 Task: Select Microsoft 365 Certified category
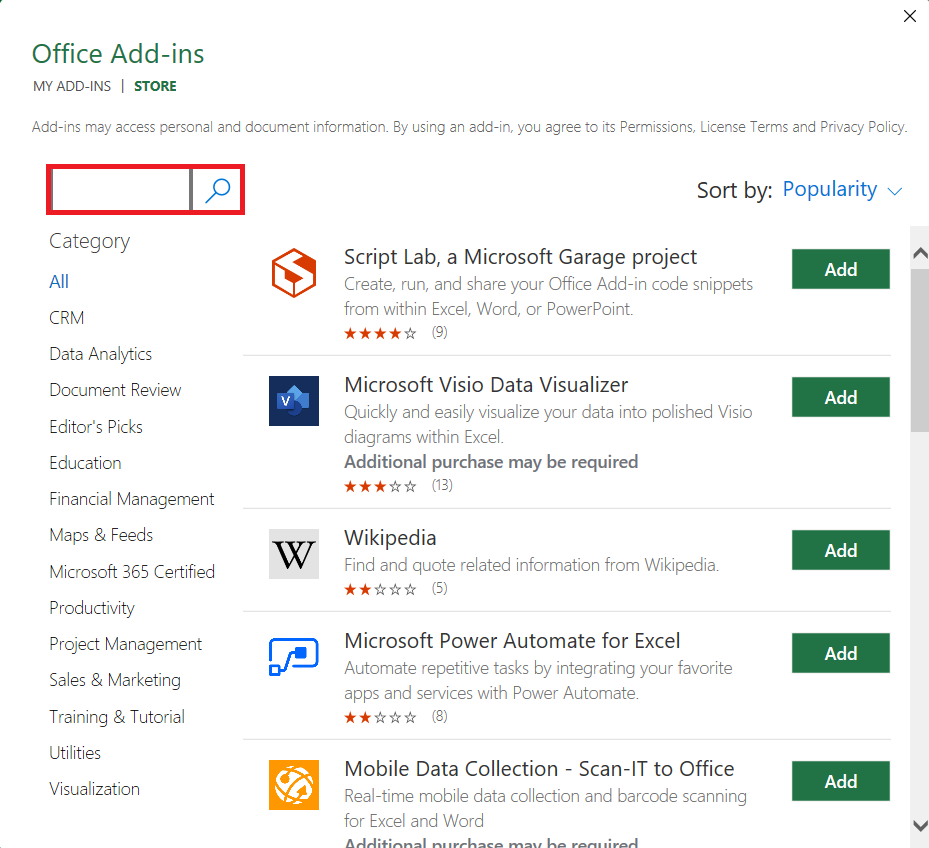pos(132,572)
